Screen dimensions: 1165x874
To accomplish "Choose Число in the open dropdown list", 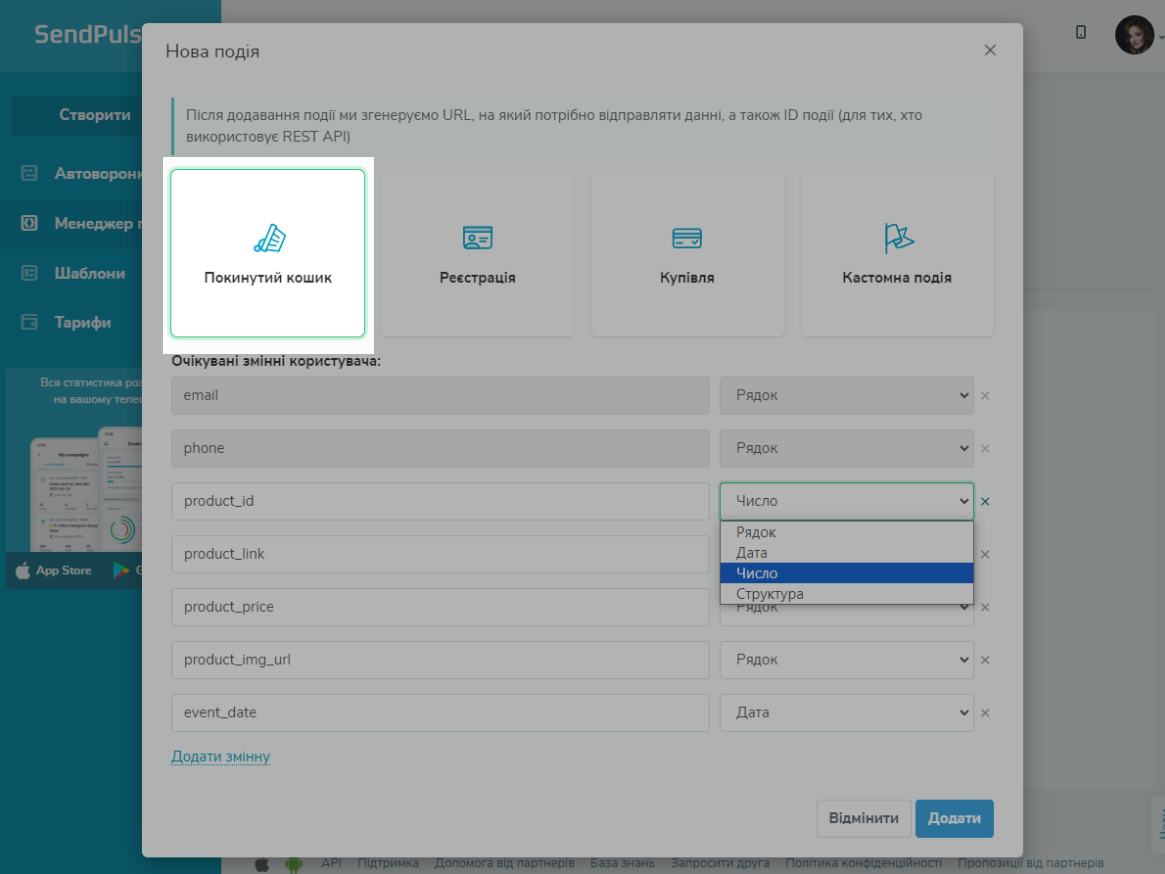I will coord(846,573).
